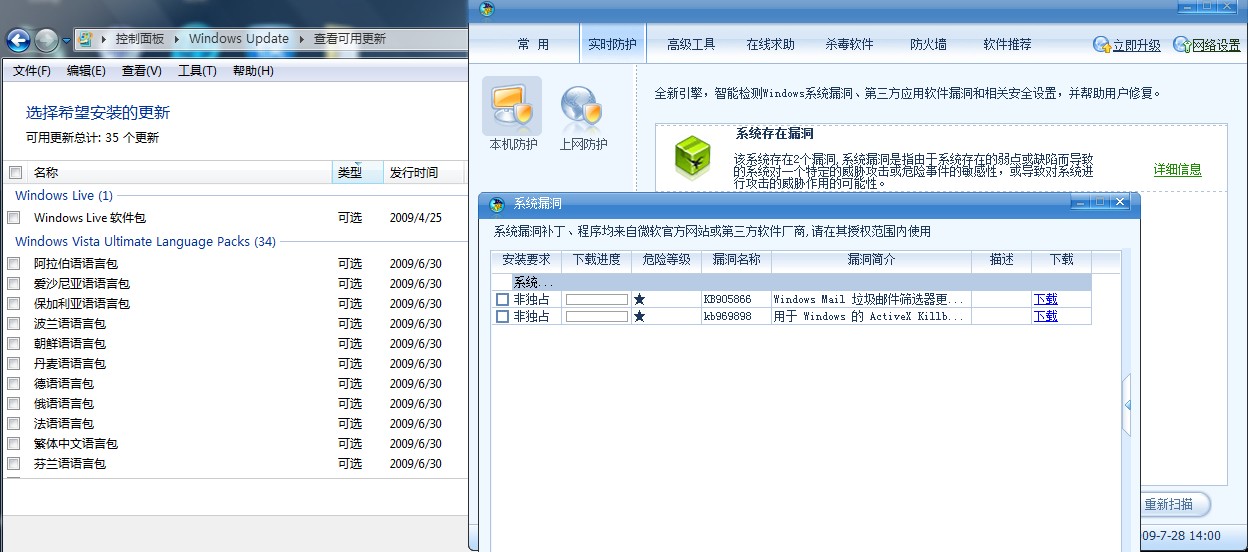1248x552 pixels.
Task: Switch to the 高级工具 tab
Action: point(691,44)
